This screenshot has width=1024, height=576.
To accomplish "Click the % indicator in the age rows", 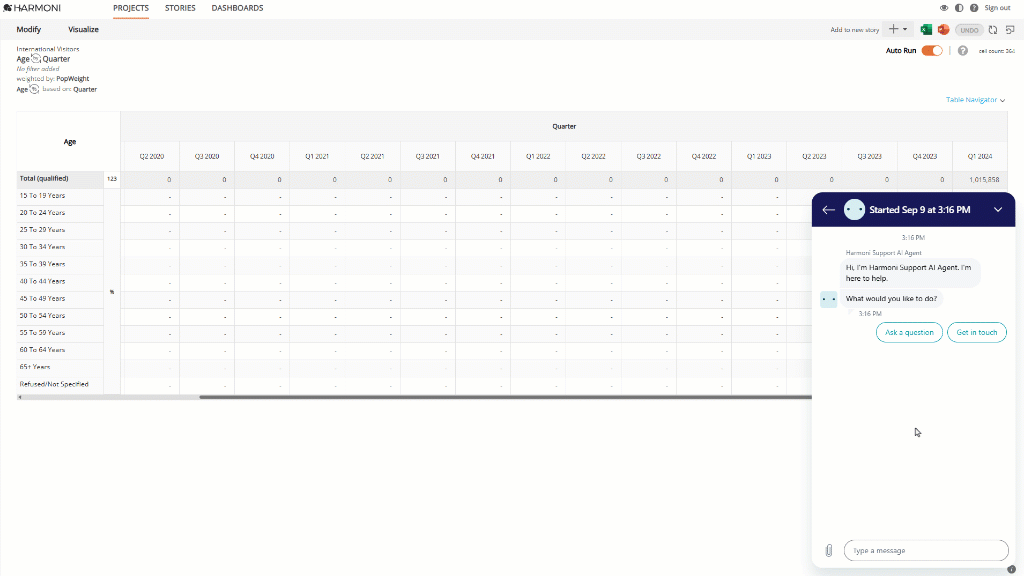I will point(112,292).
